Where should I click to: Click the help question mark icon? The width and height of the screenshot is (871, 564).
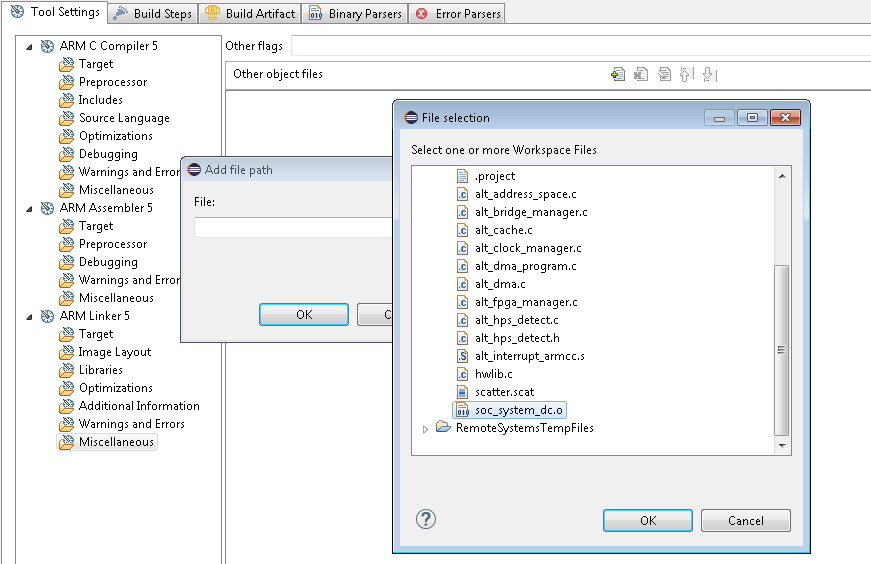tap(426, 520)
